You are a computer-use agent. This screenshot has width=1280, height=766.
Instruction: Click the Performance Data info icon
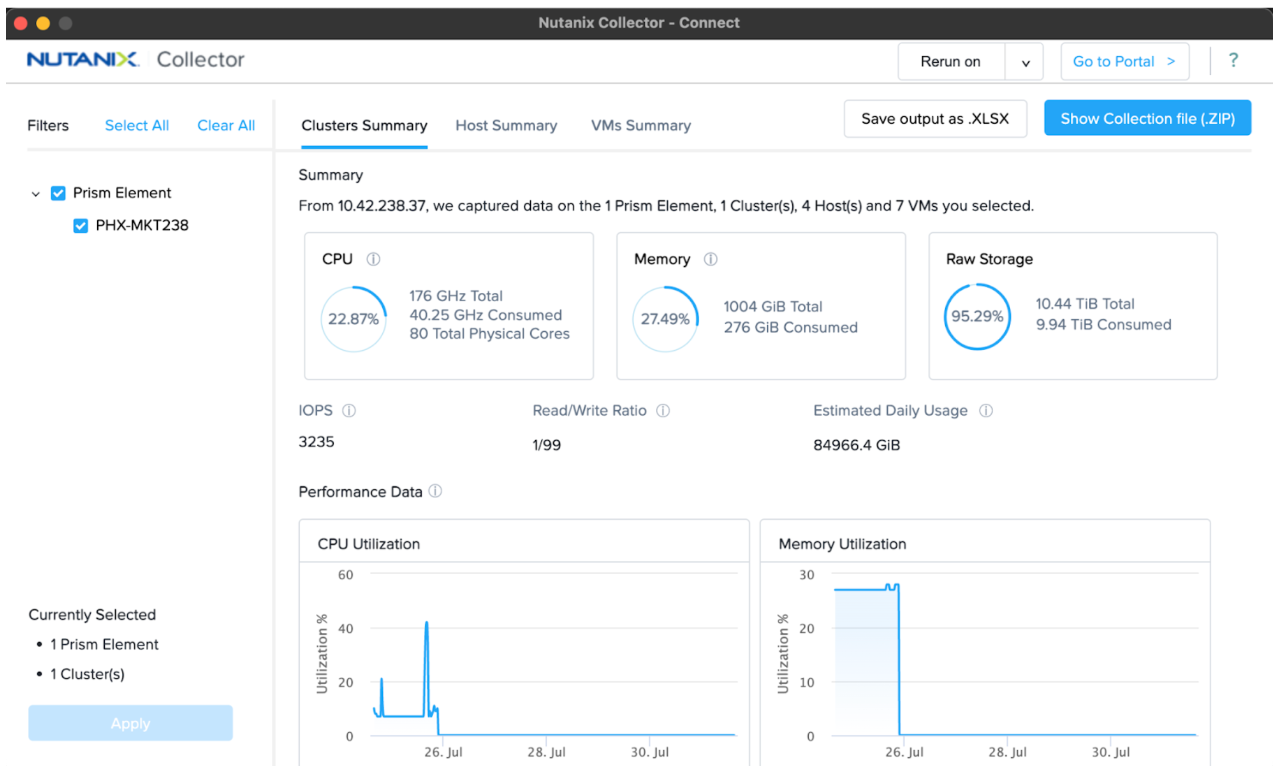pos(435,491)
